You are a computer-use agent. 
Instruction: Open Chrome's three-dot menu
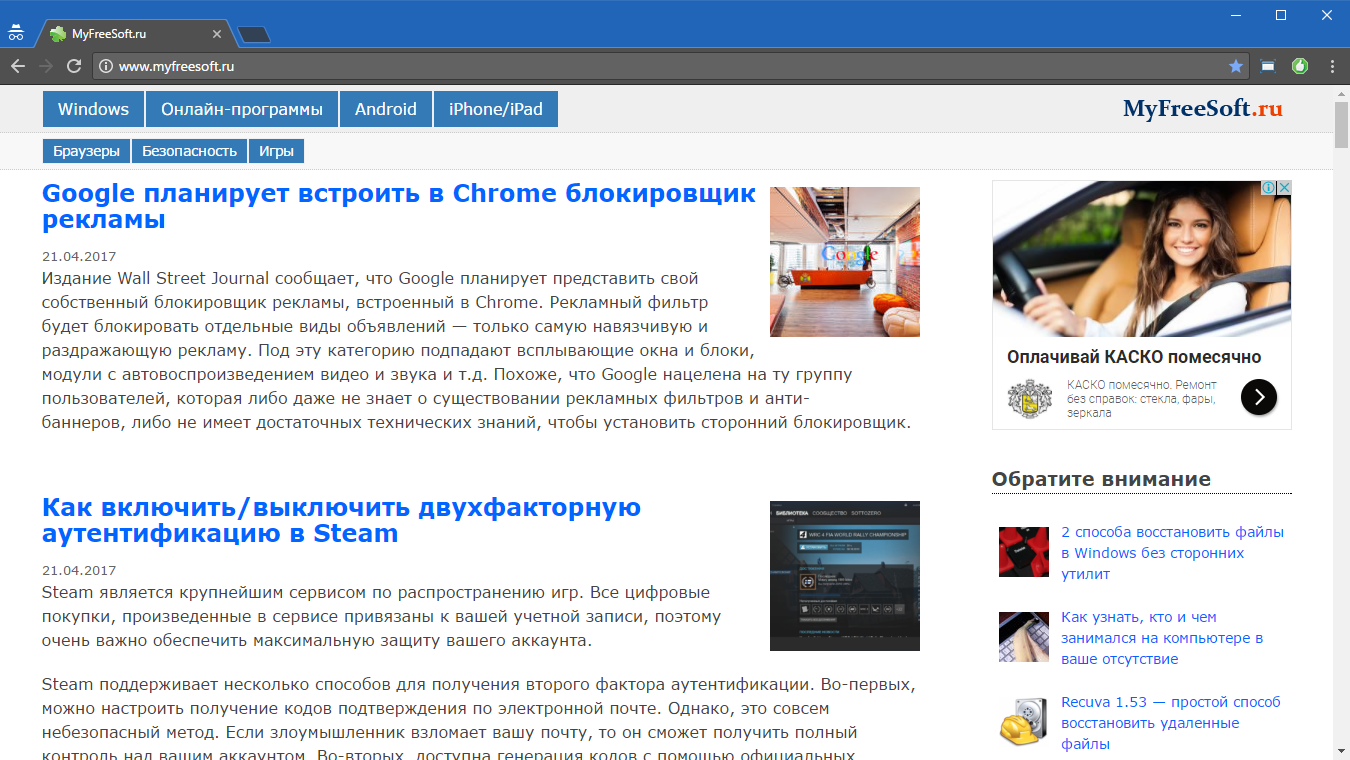click(x=1332, y=66)
